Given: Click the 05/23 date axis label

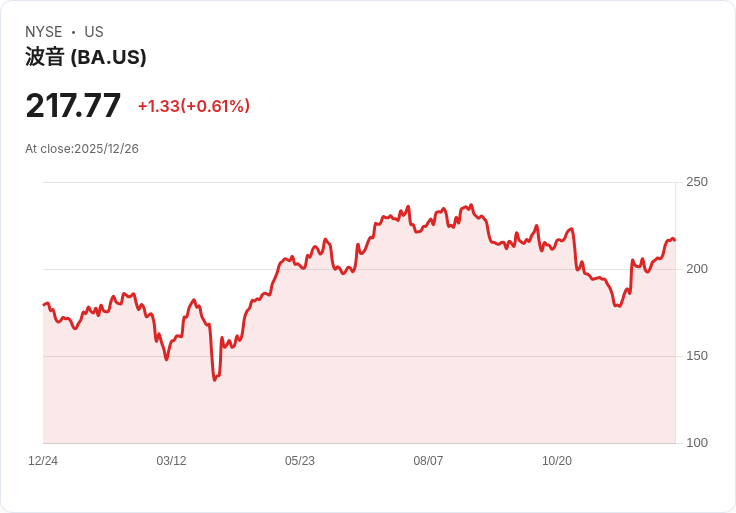Looking at the screenshot, I should point(300,461).
